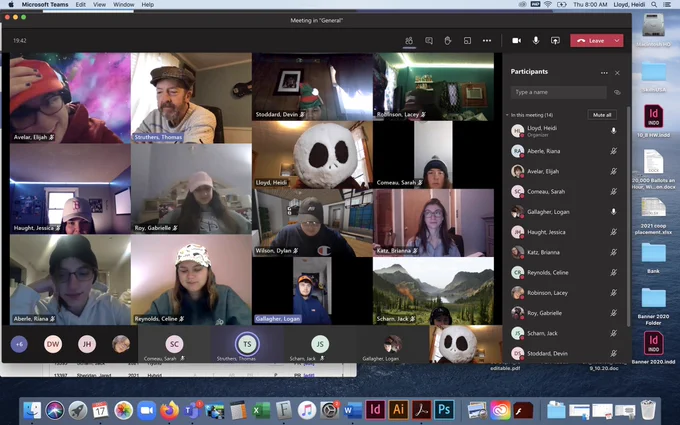Collapse the 'In this meeting (14)' section
Image resolution: width=680 pixels, height=425 pixels.
click(507, 115)
